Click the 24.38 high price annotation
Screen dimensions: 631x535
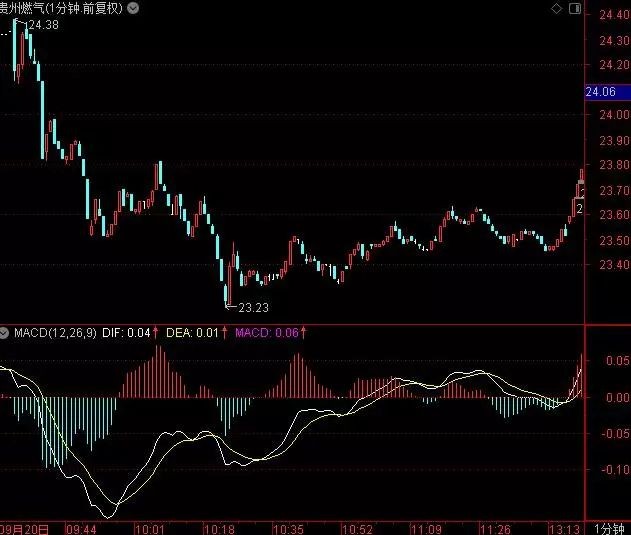click(x=42, y=25)
